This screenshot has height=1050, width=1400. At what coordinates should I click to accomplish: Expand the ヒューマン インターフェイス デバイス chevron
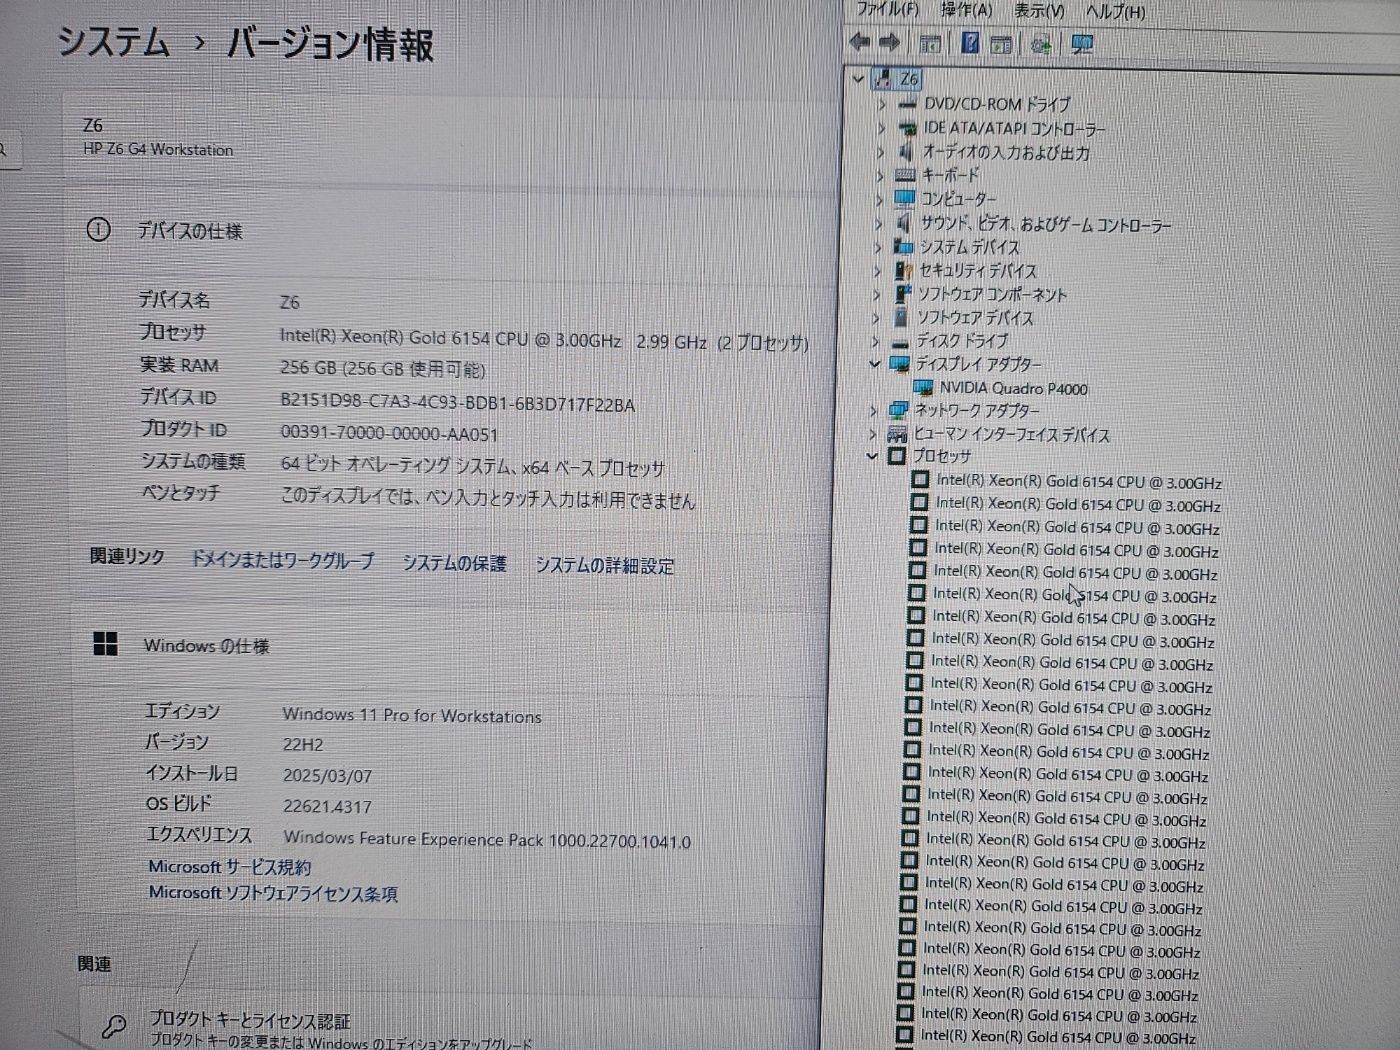point(872,434)
